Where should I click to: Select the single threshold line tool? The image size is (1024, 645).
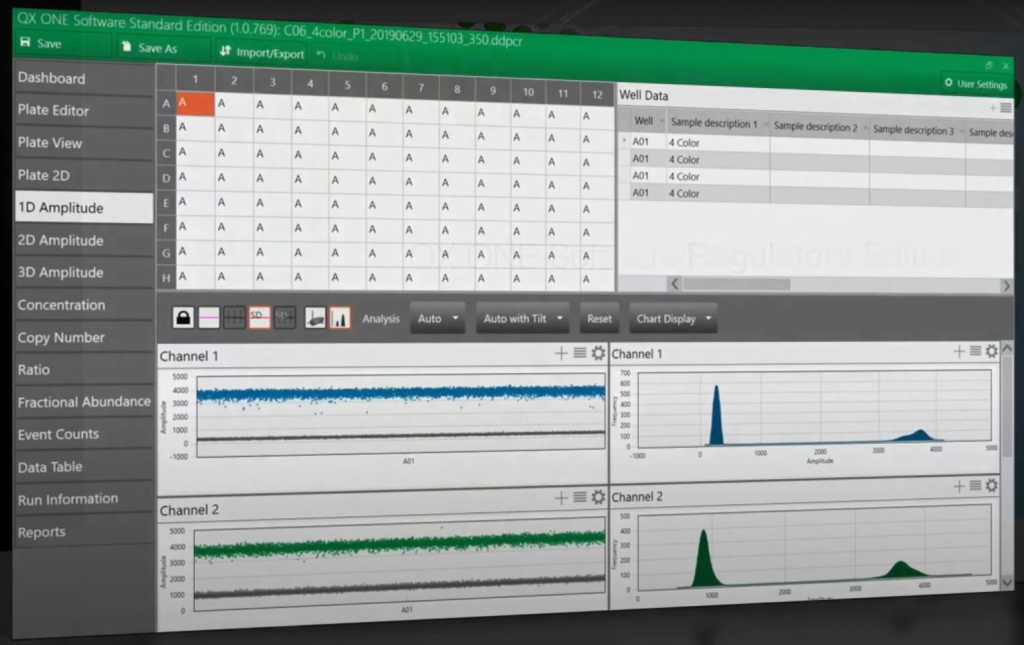pos(209,317)
